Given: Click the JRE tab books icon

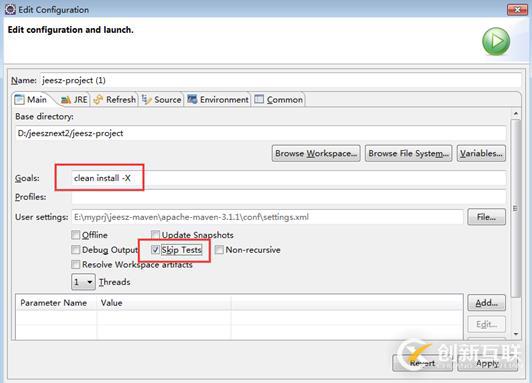Looking at the screenshot, I should coord(65,100).
